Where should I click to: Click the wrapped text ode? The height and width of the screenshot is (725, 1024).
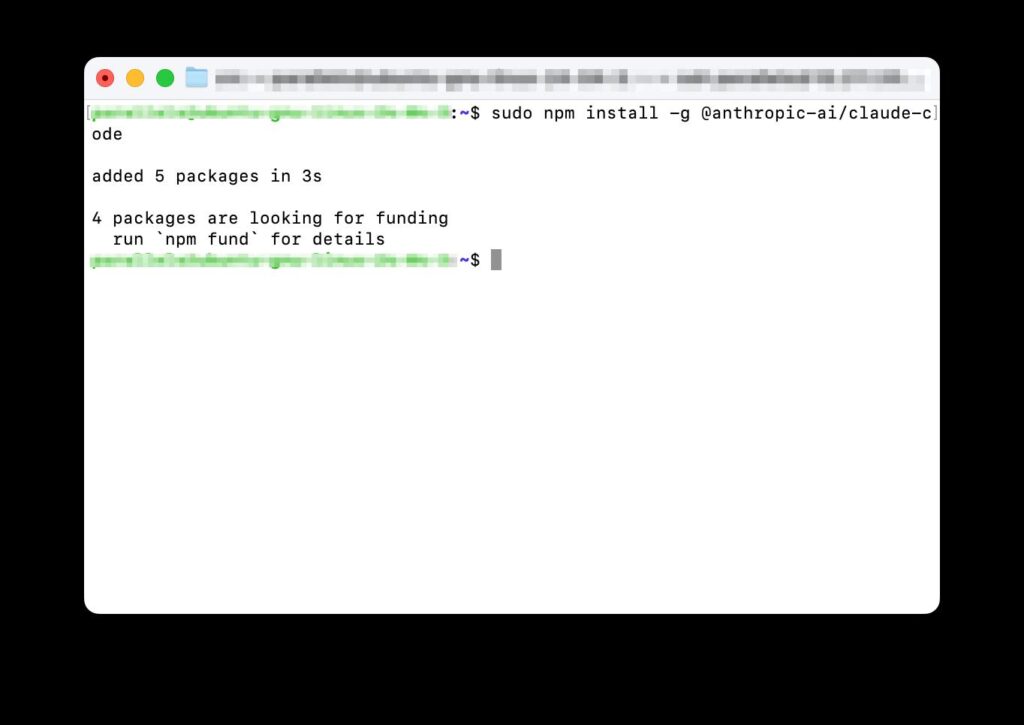coord(107,135)
